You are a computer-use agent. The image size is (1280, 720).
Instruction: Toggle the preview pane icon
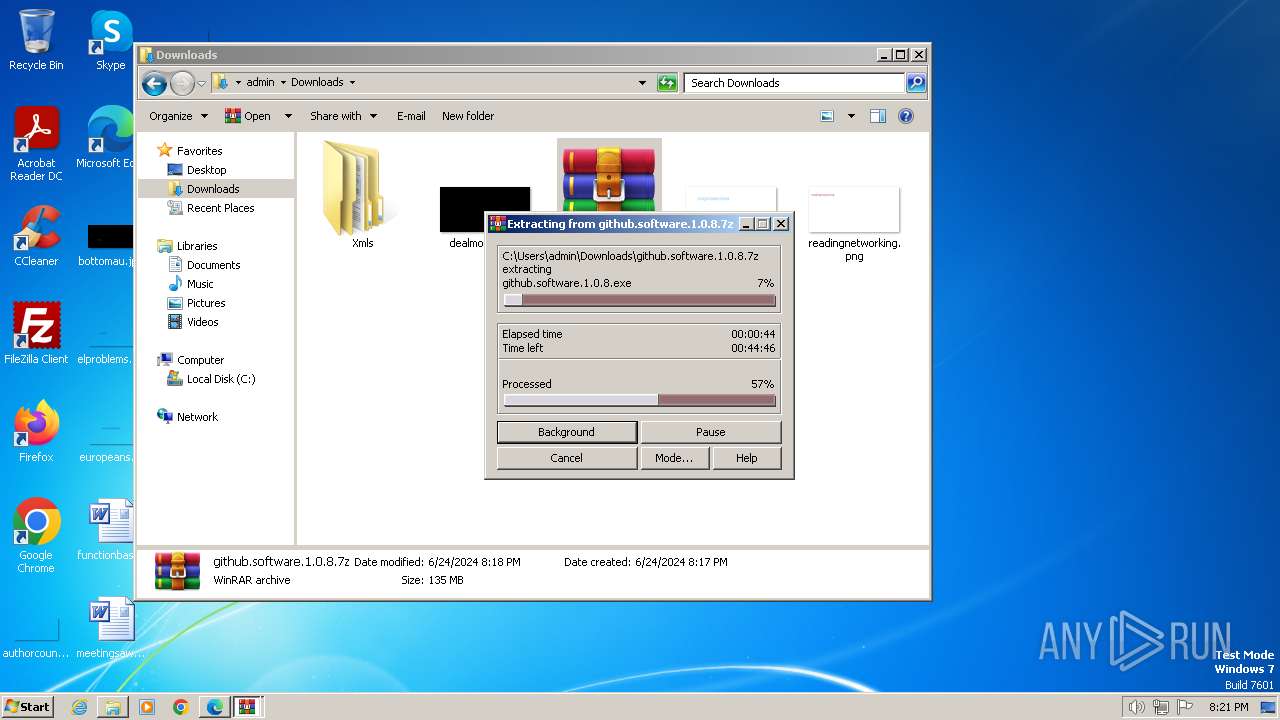point(878,116)
